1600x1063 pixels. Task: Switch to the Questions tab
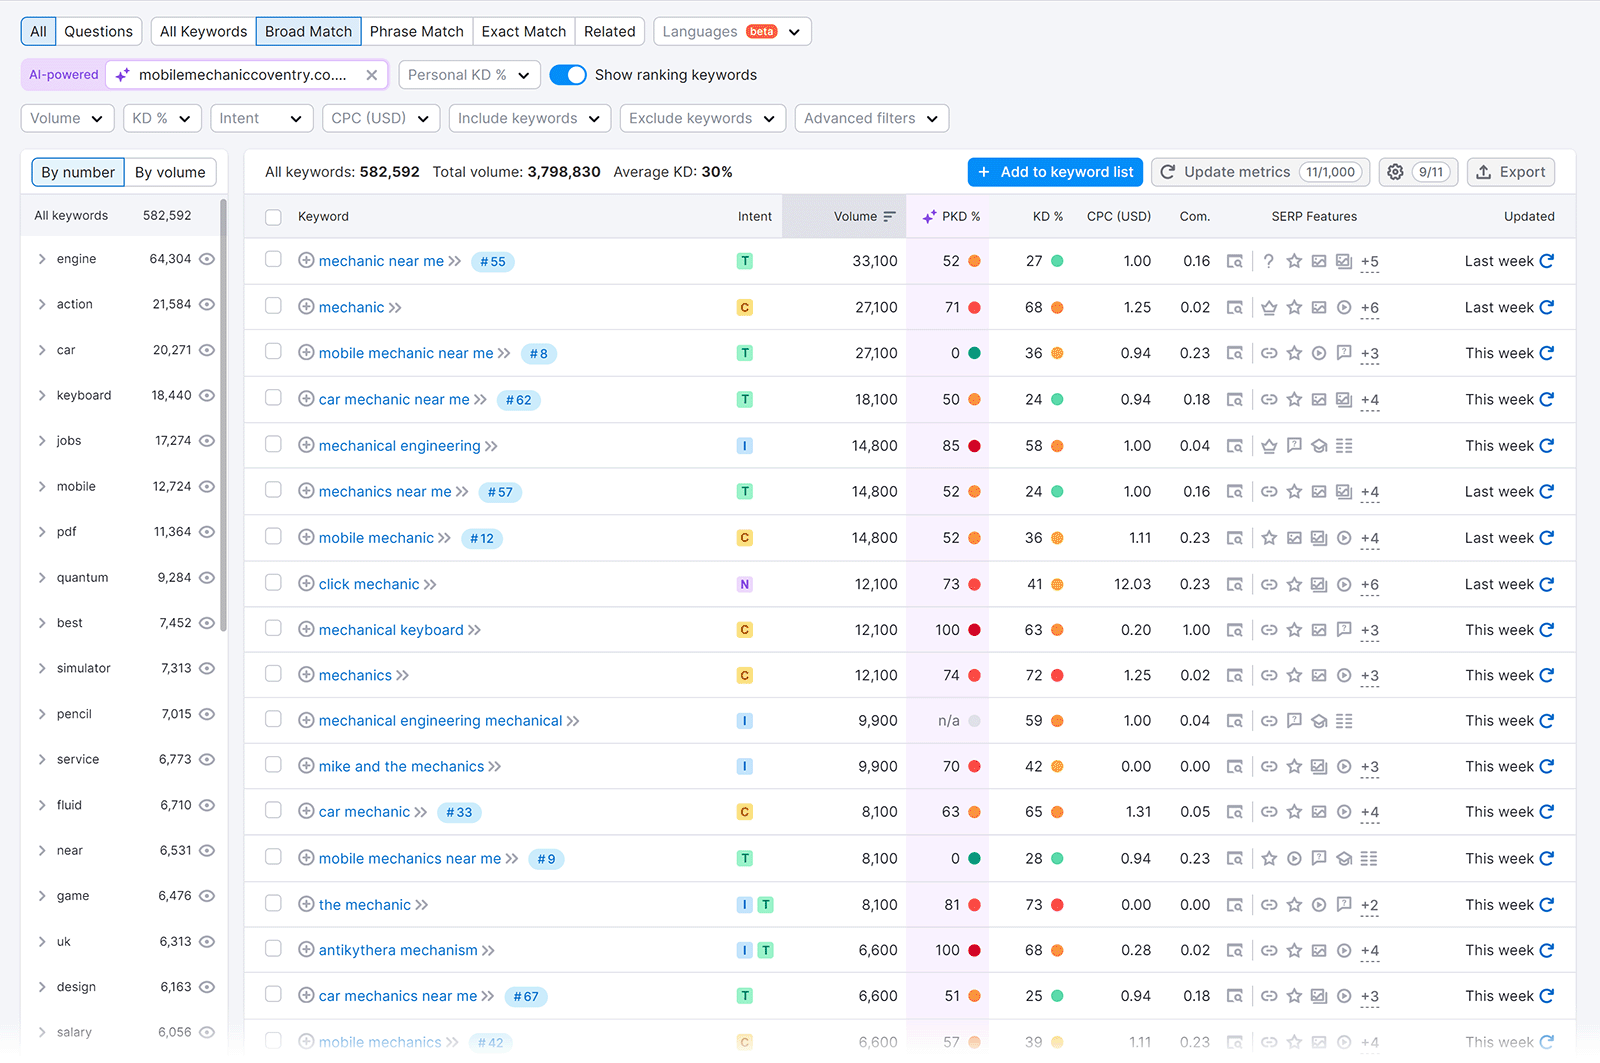[99, 31]
